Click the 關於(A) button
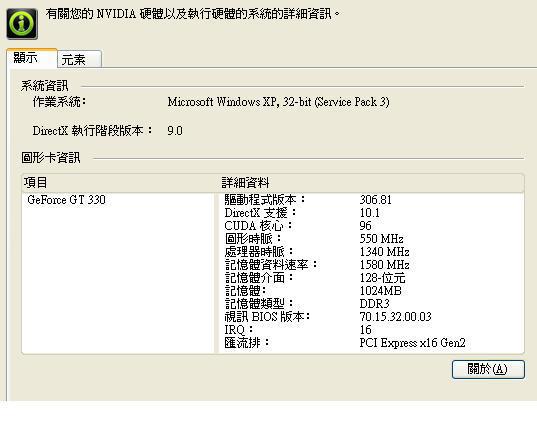This screenshot has height=429, width=537. pyautogui.click(x=488, y=369)
